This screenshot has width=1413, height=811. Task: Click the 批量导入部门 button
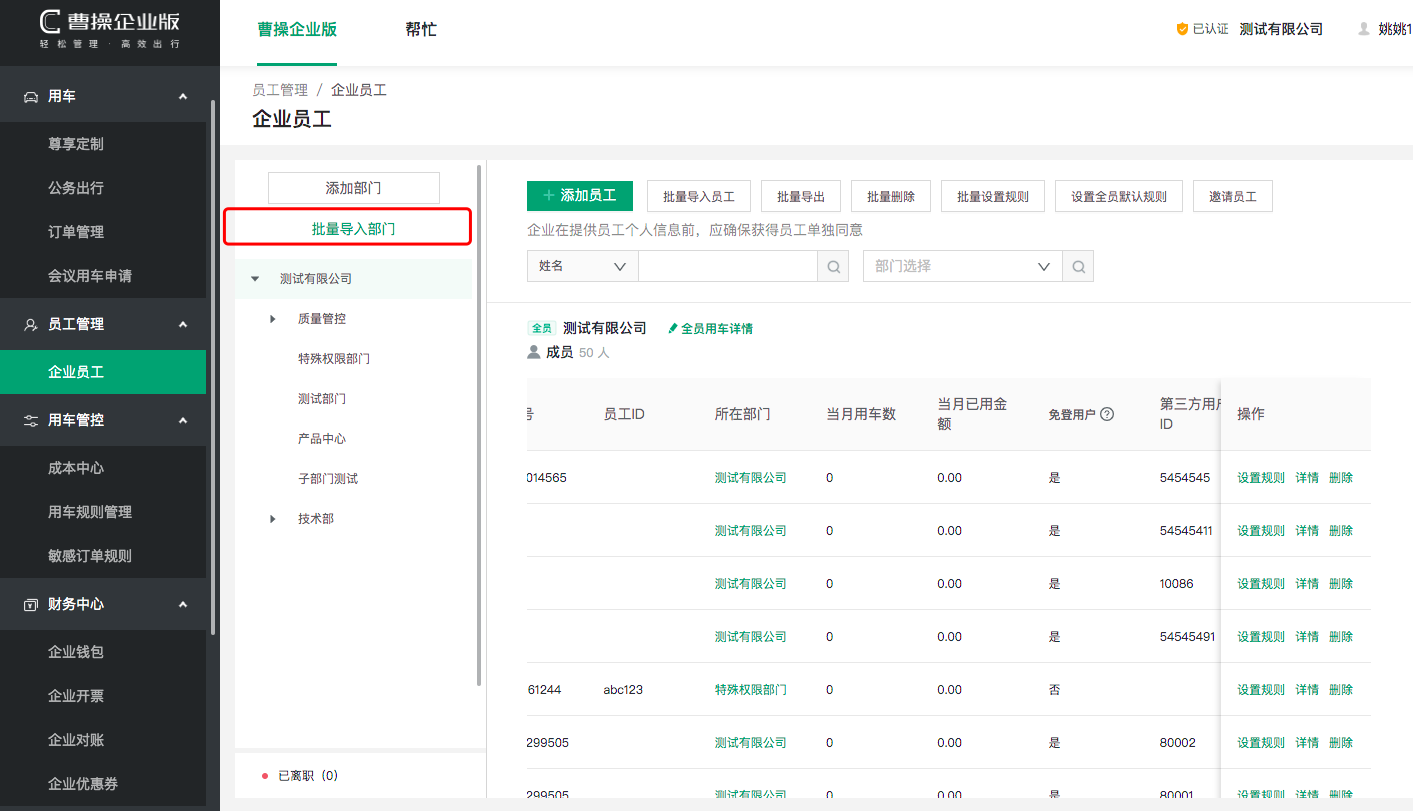(x=353, y=229)
